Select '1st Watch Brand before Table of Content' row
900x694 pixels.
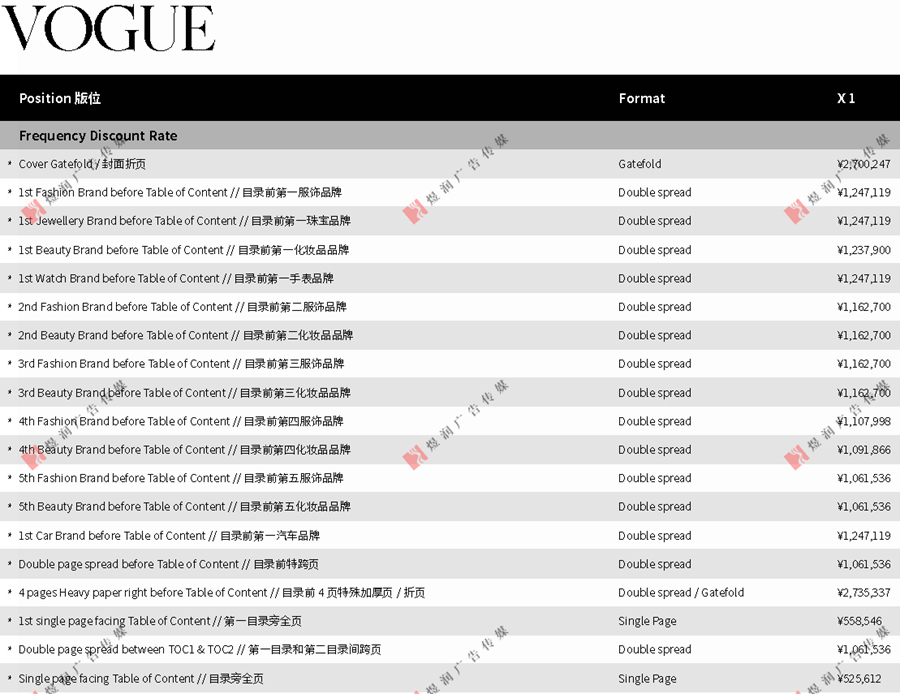(450, 278)
